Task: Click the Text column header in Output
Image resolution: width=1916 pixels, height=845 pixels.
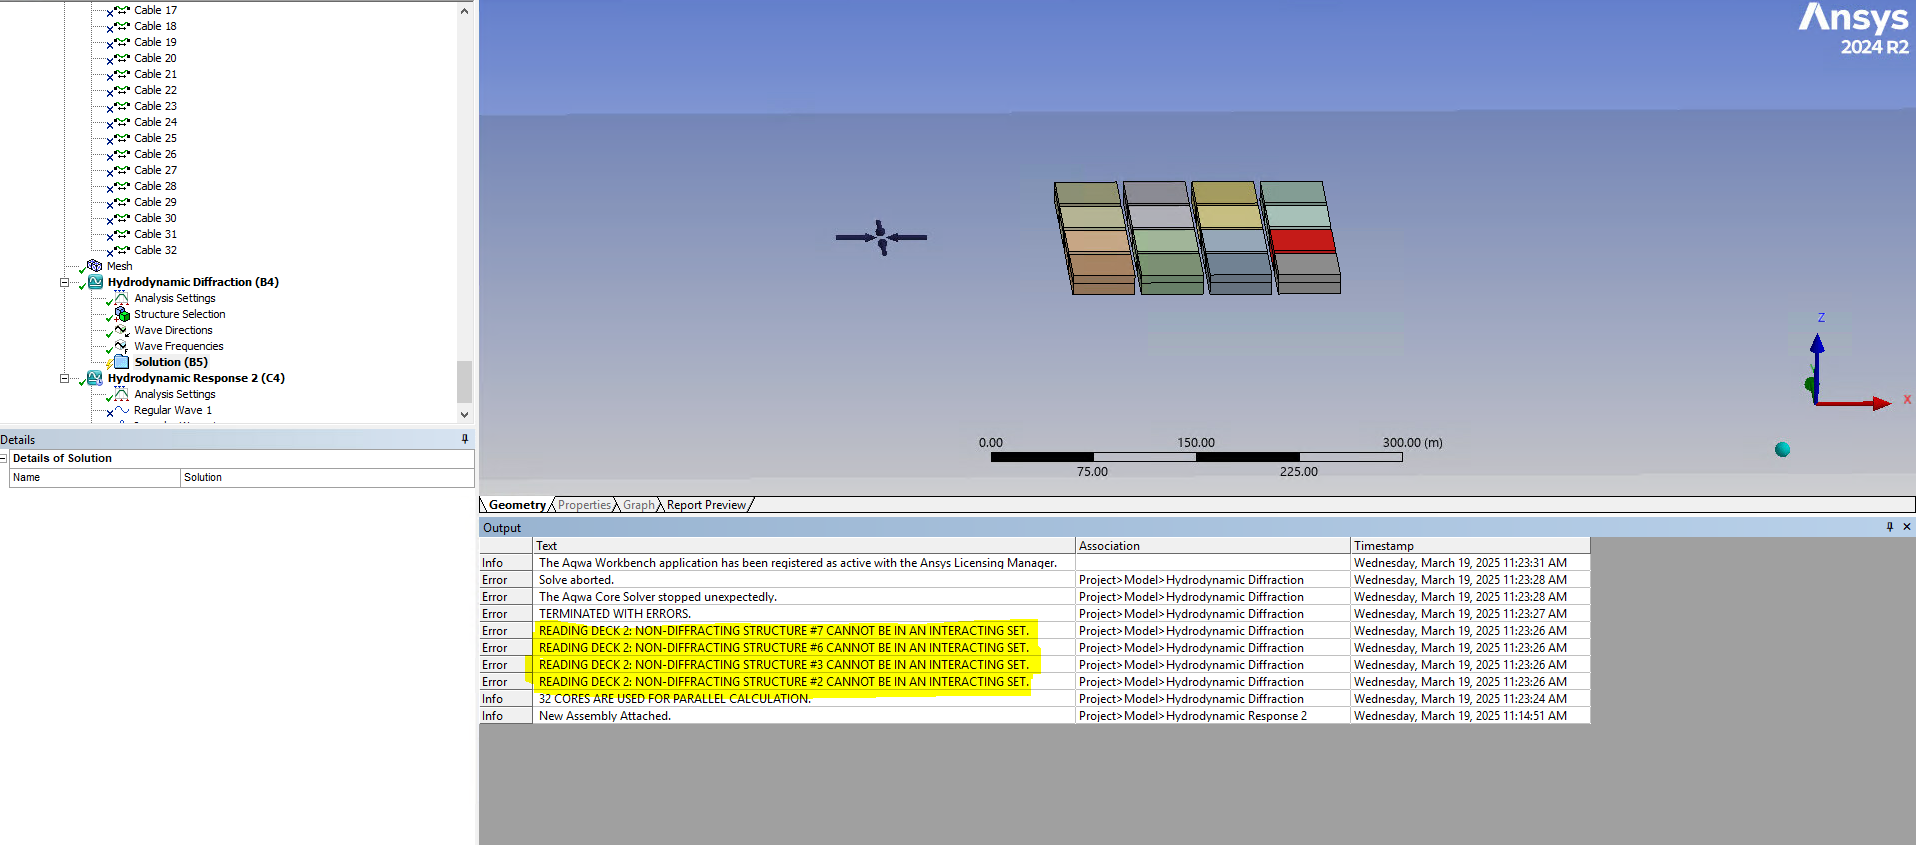Action: pos(804,546)
